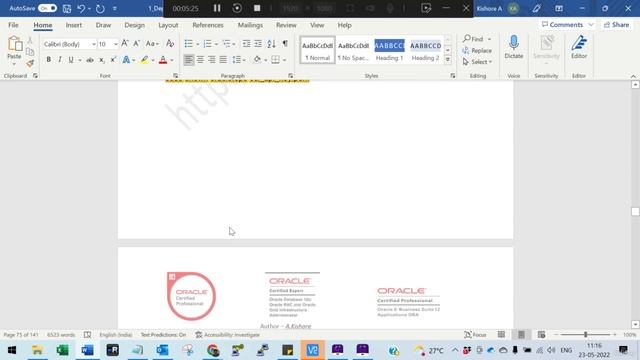Screen dimensions: 640x360
Task: Click the Save icon in title bar
Action: 67,8
